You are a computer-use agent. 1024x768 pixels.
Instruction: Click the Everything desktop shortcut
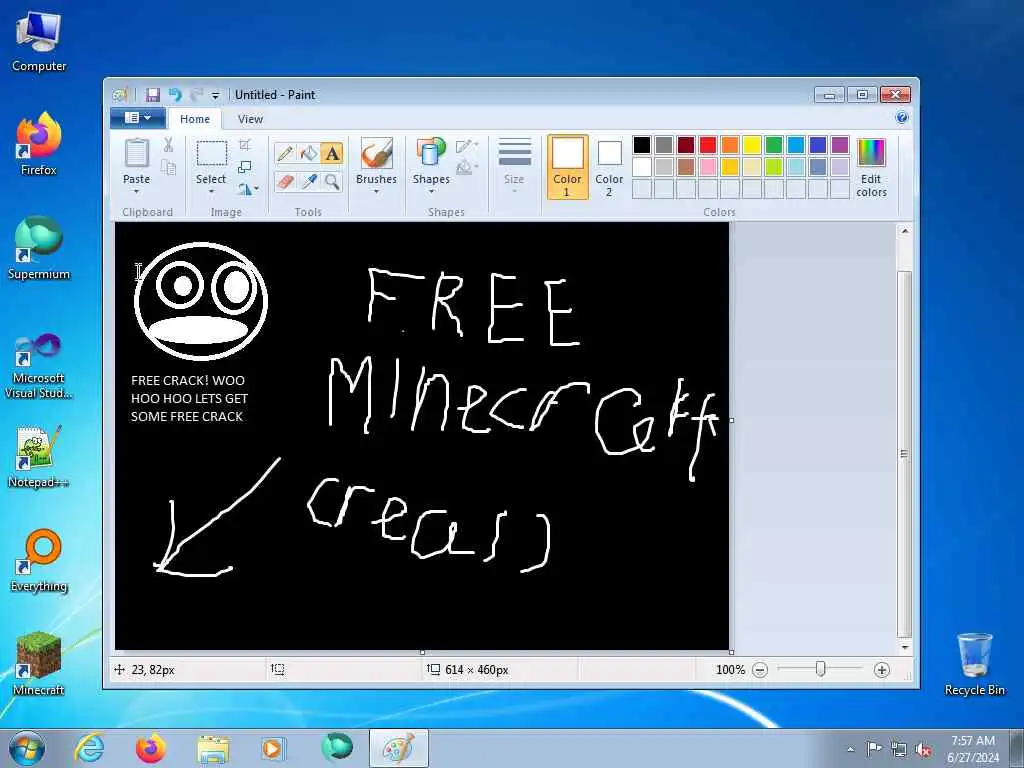pyautogui.click(x=39, y=560)
